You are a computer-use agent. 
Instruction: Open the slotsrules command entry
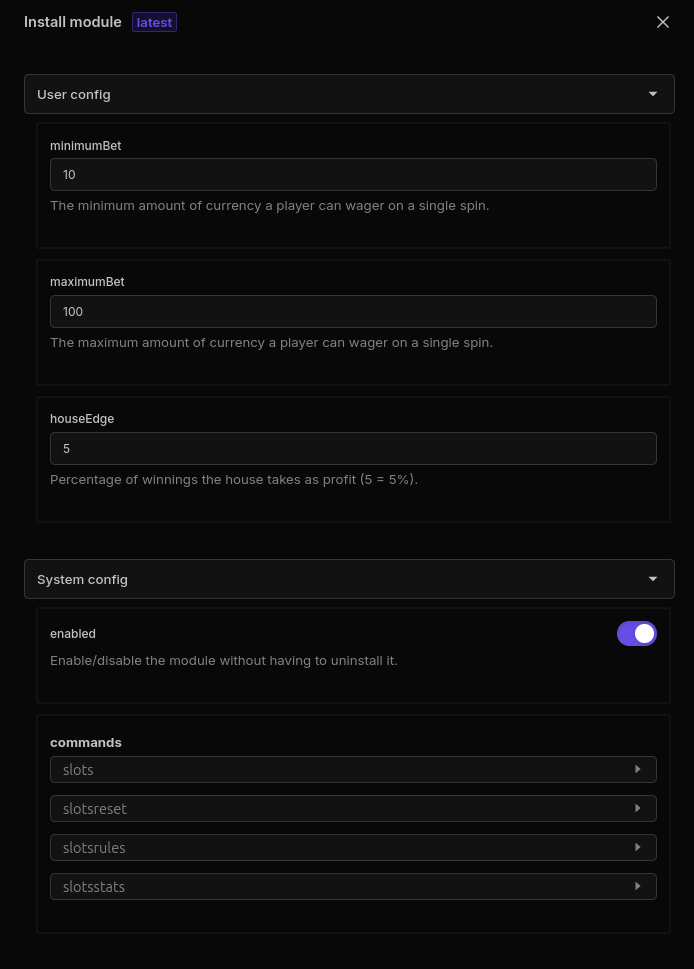(353, 847)
